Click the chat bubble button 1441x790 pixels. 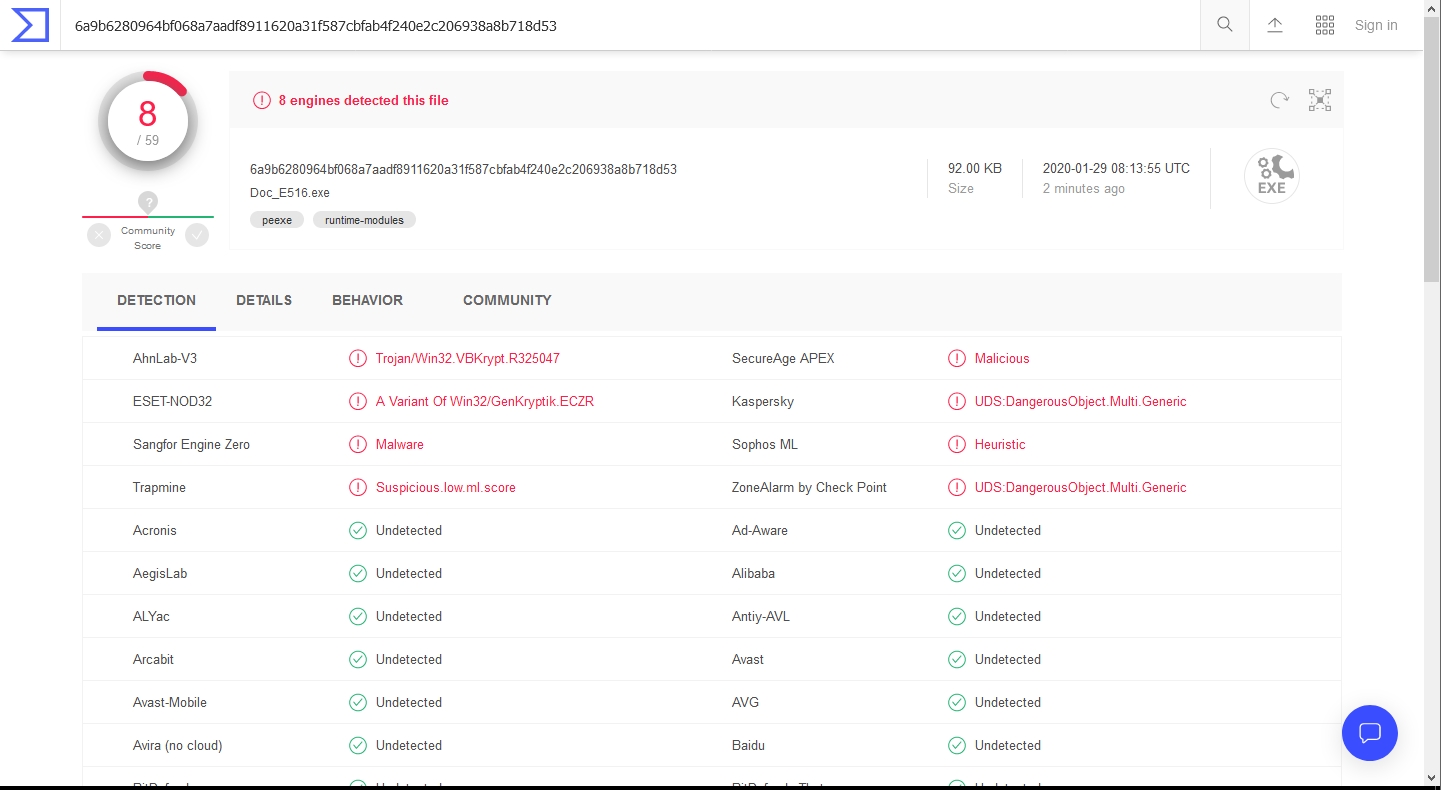(1369, 733)
